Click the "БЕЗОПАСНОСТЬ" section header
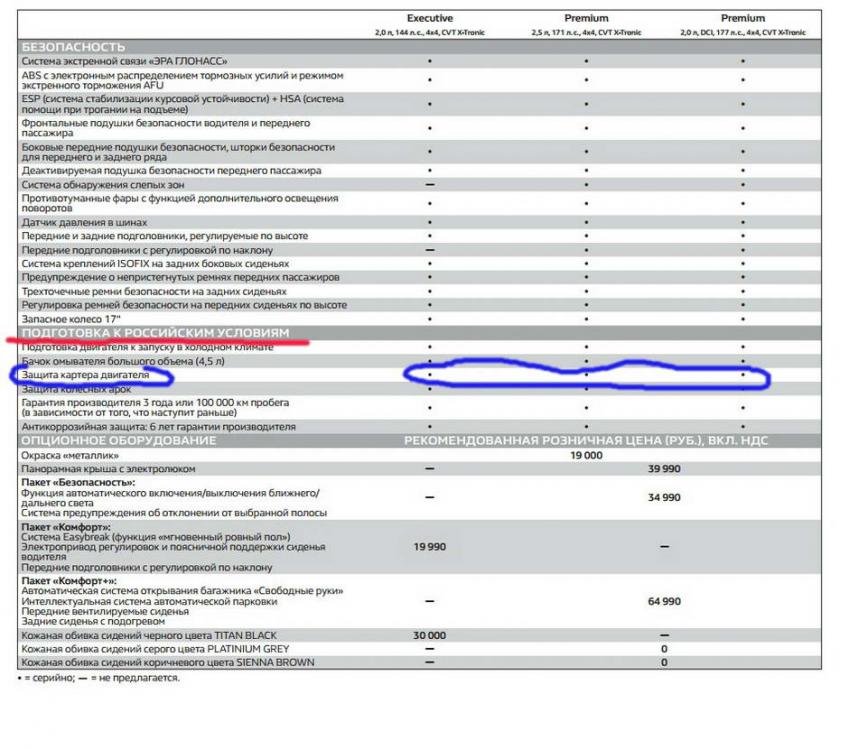 (x=73, y=47)
